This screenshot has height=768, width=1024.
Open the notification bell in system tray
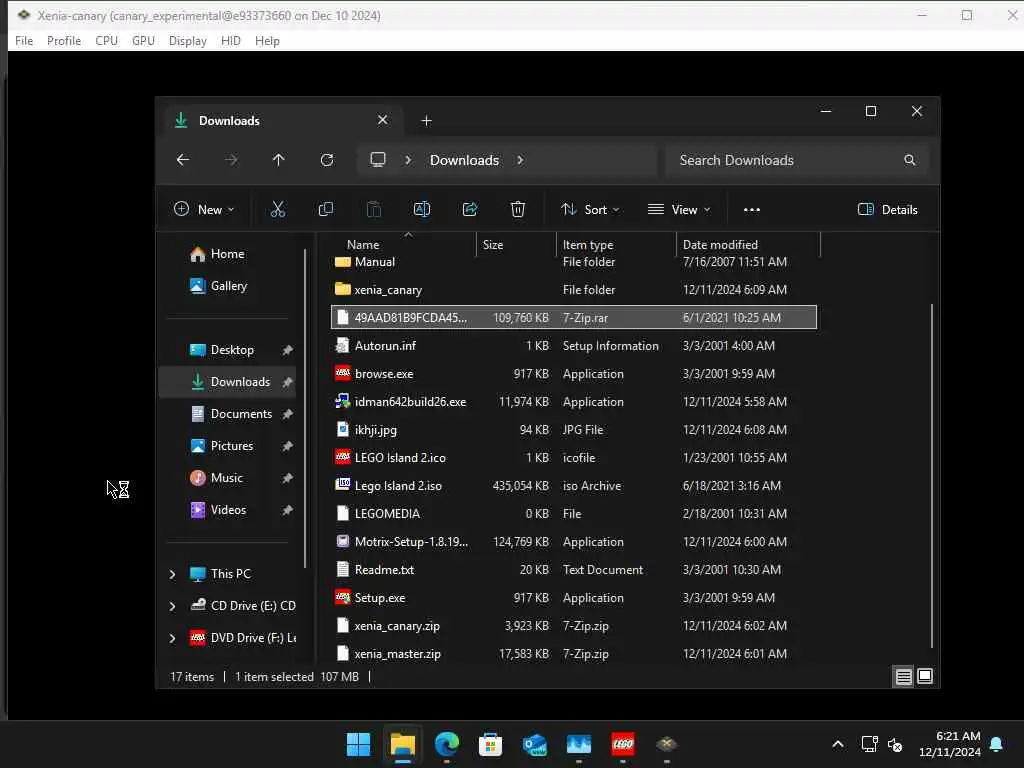(997, 744)
